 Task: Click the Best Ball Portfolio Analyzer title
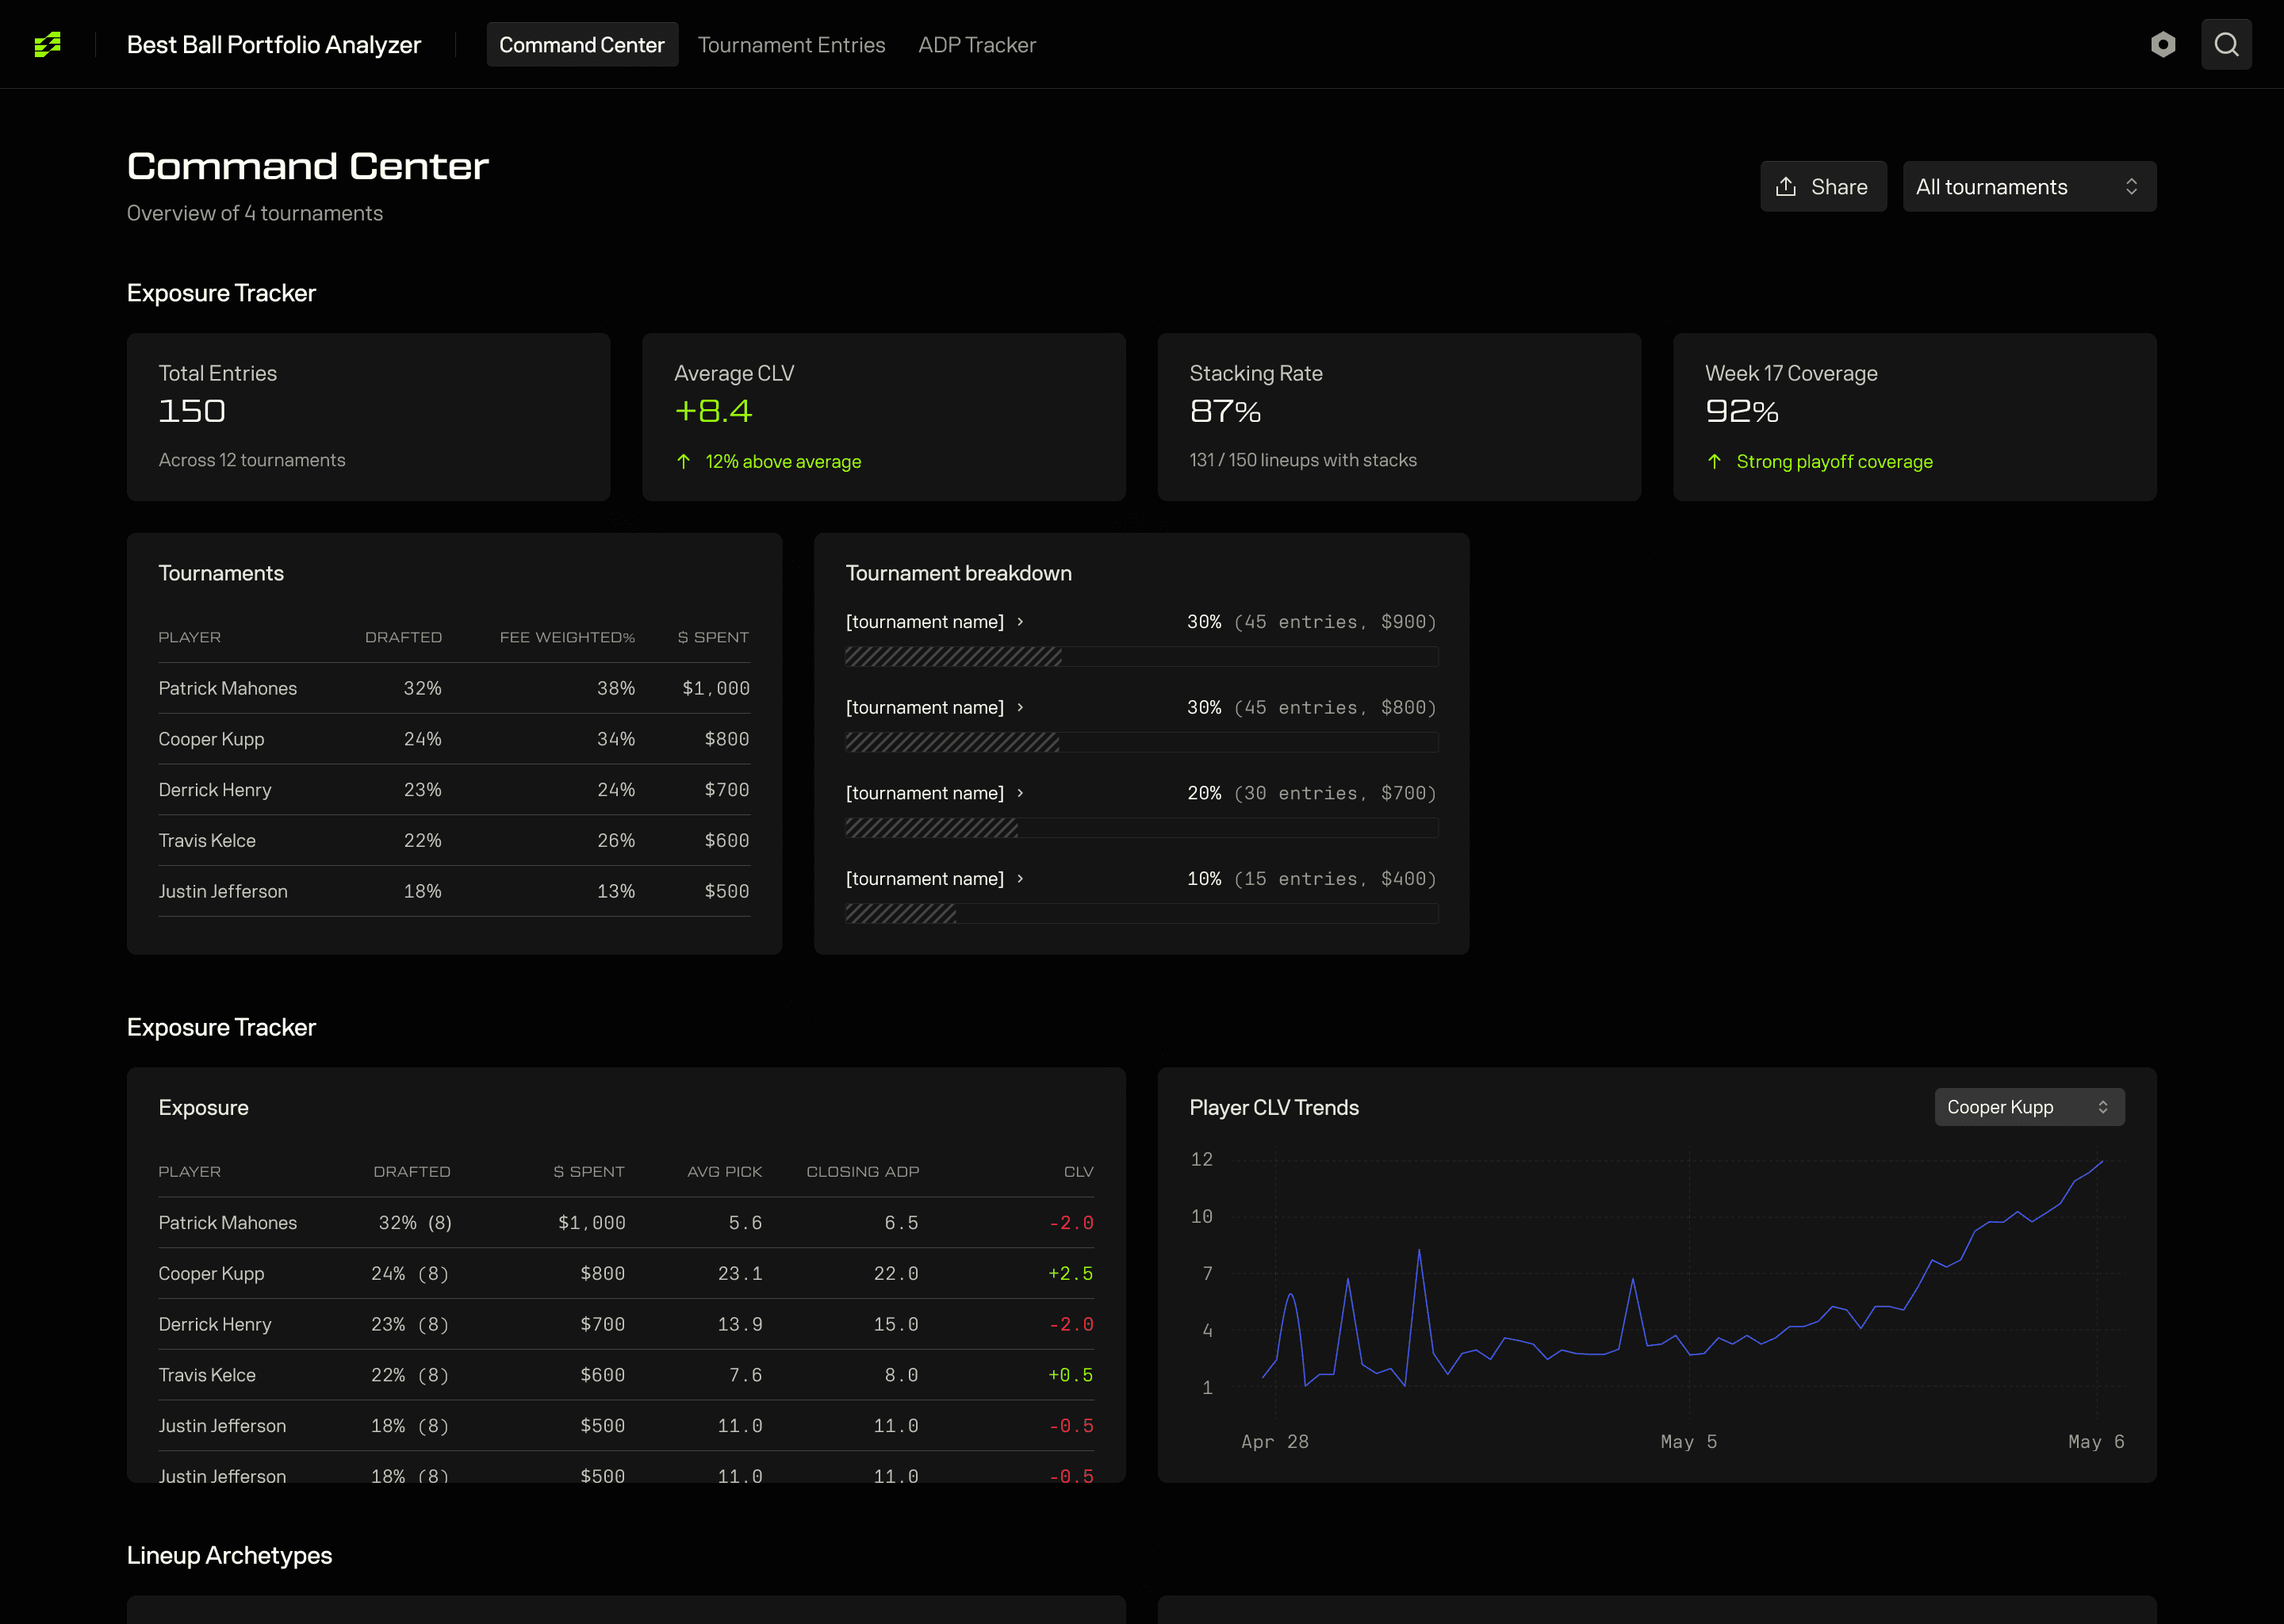coord(274,45)
